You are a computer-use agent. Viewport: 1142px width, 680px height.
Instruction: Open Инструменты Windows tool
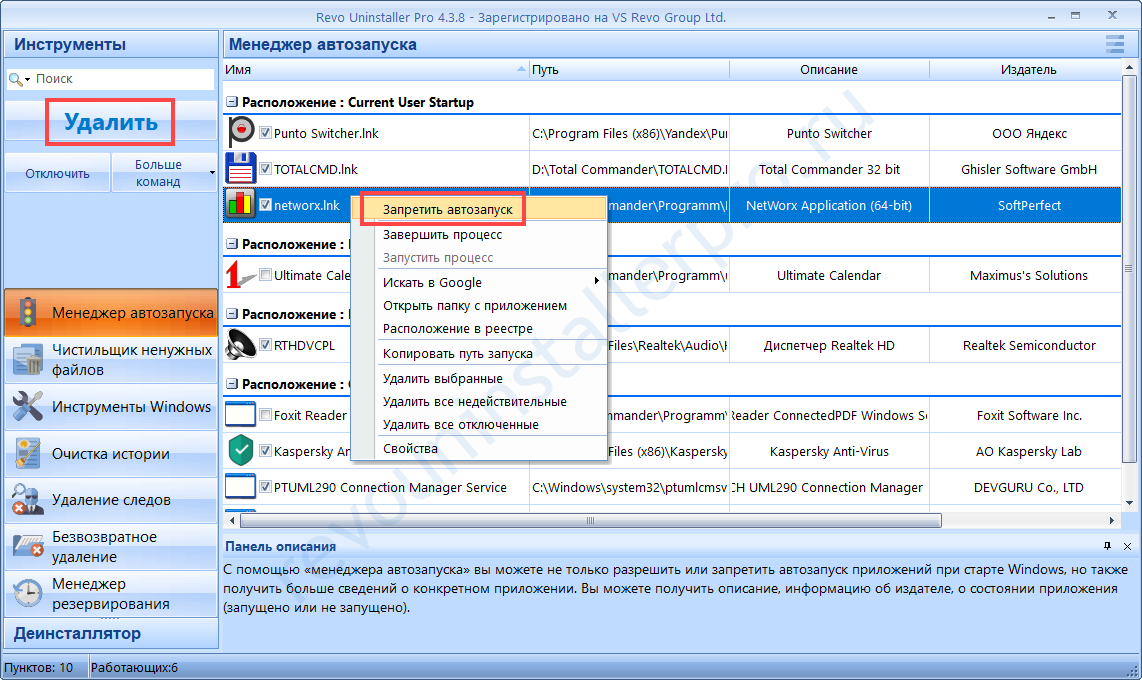tap(111, 406)
